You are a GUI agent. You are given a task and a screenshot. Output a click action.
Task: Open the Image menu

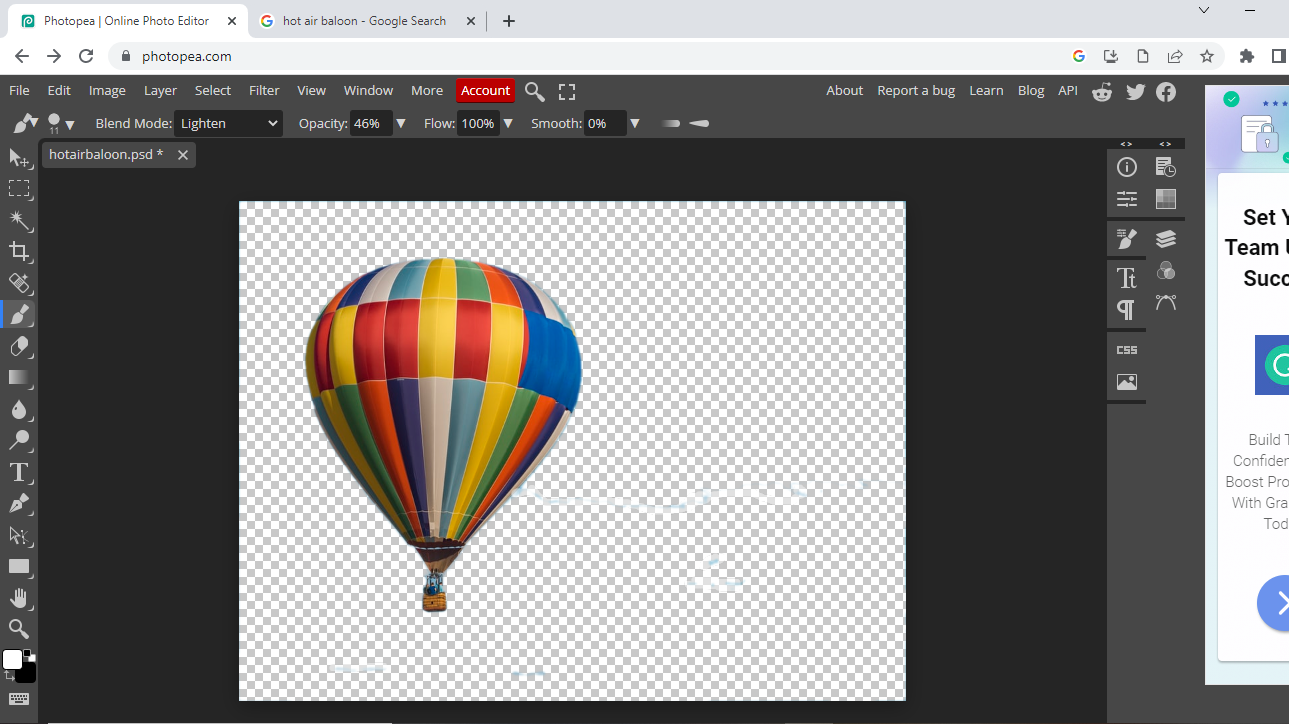coord(107,90)
